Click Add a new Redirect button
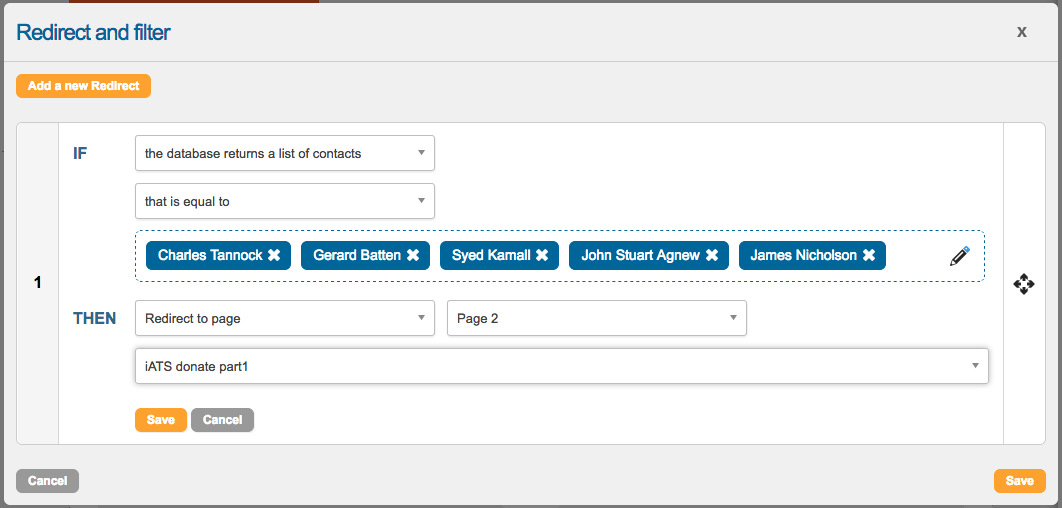 pyautogui.click(x=83, y=86)
